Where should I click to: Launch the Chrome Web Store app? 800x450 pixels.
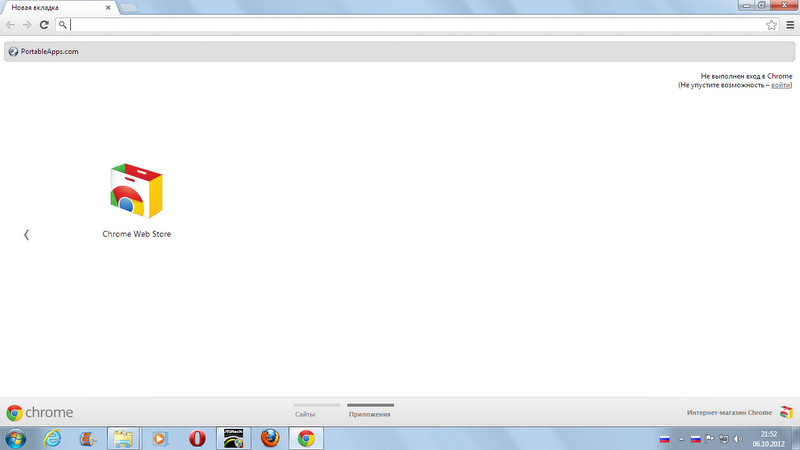click(136, 201)
